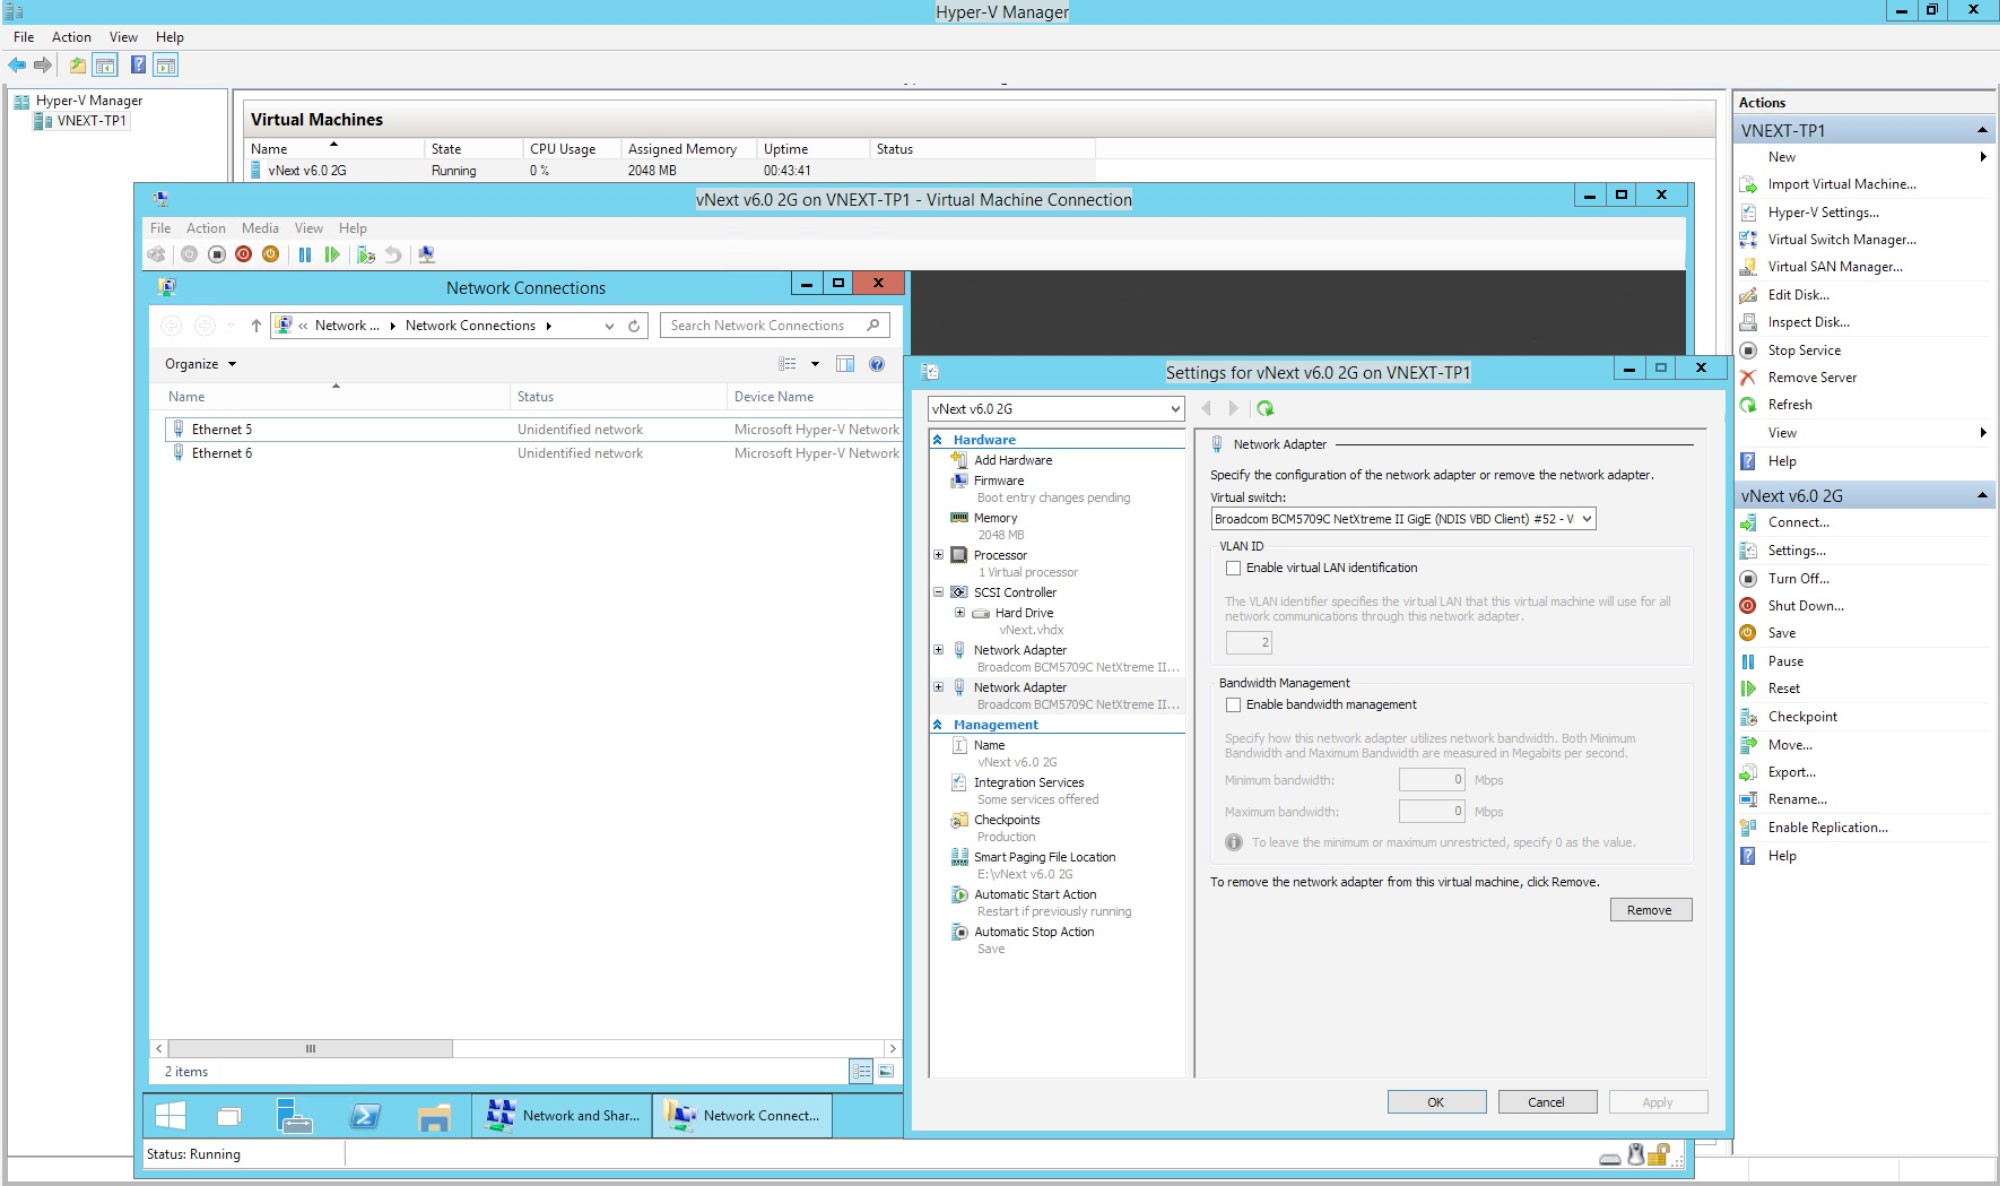This screenshot has height=1186, width=2000.
Task: Click green refresh icon in Settings dialog
Action: click(x=1265, y=408)
